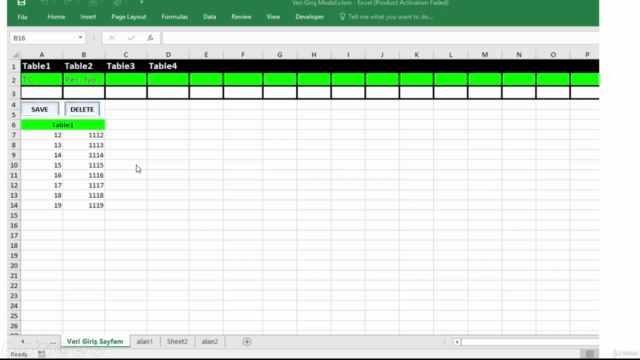This screenshot has height=360, width=640.
Task: Switch to the View ribbon tab
Action: (273, 17)
